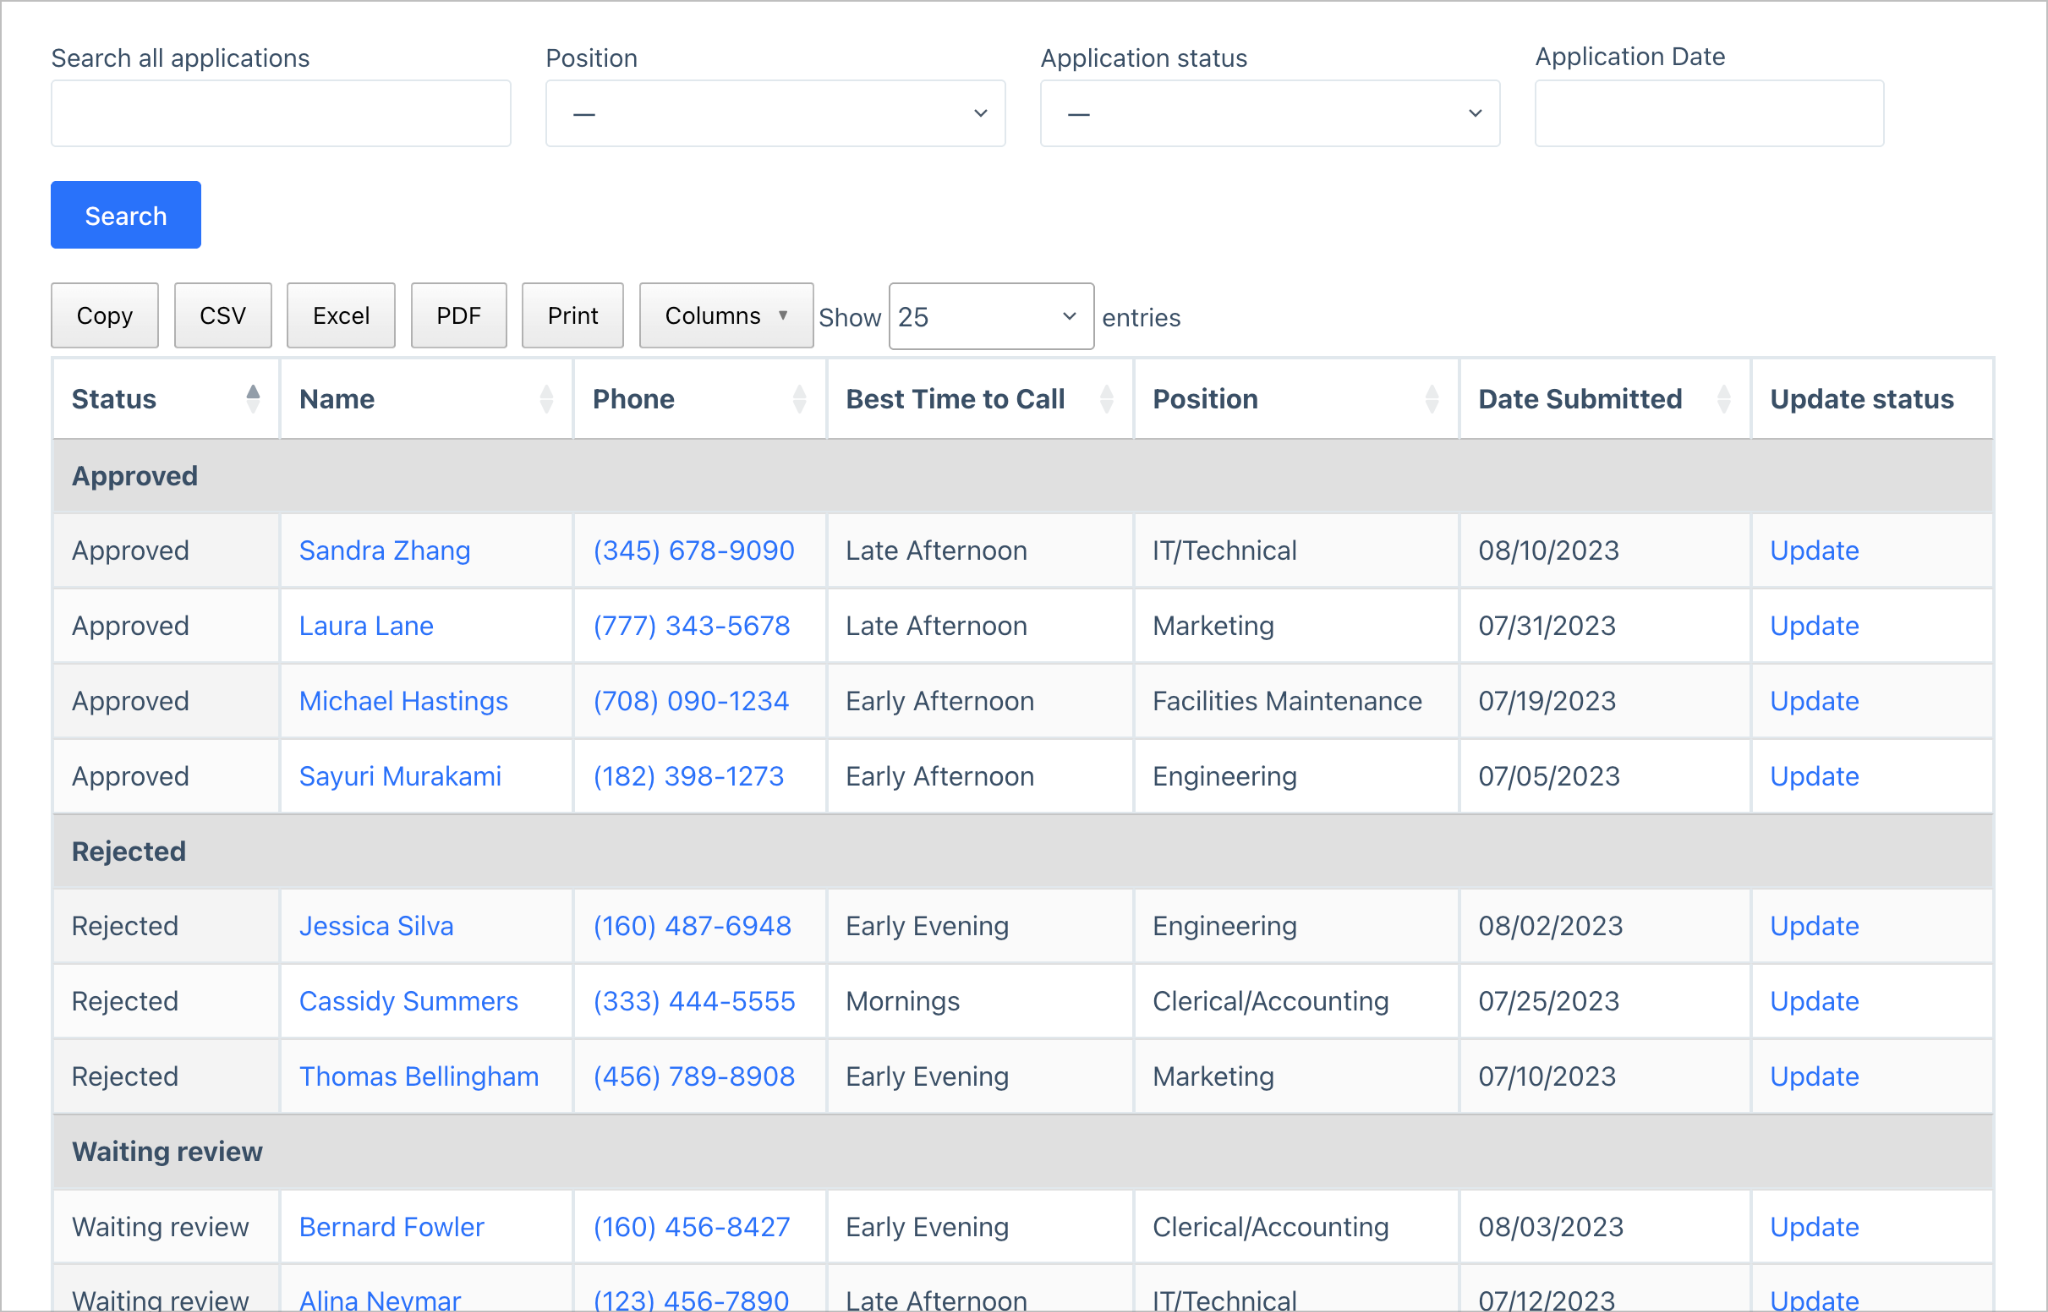Copy table data with Copy button
Screen dimensions: 2048x1312
[x=105, y=316]
